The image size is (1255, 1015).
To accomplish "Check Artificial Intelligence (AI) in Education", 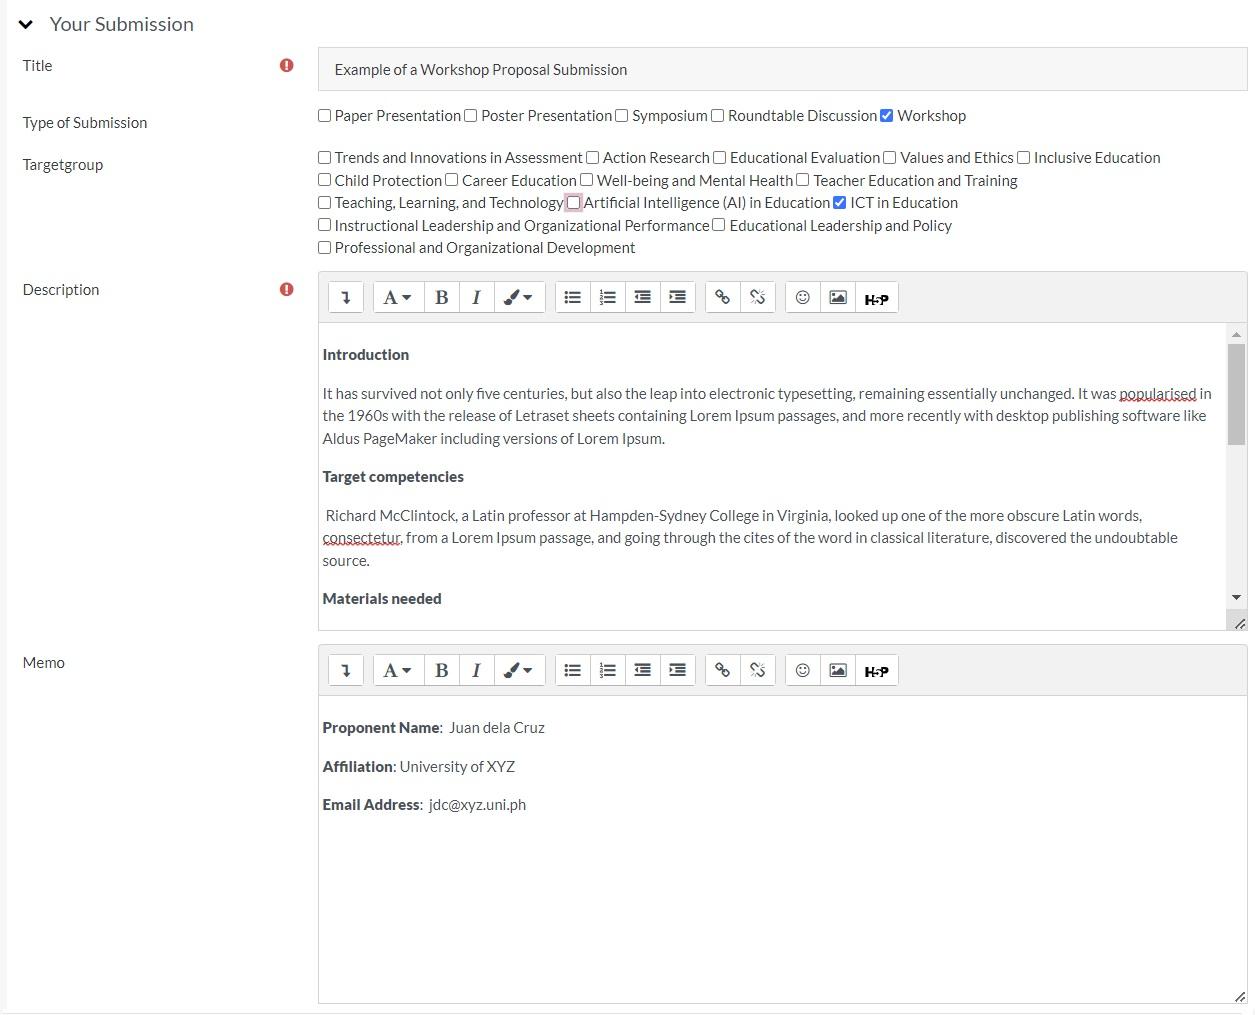I will coord(574,203).
